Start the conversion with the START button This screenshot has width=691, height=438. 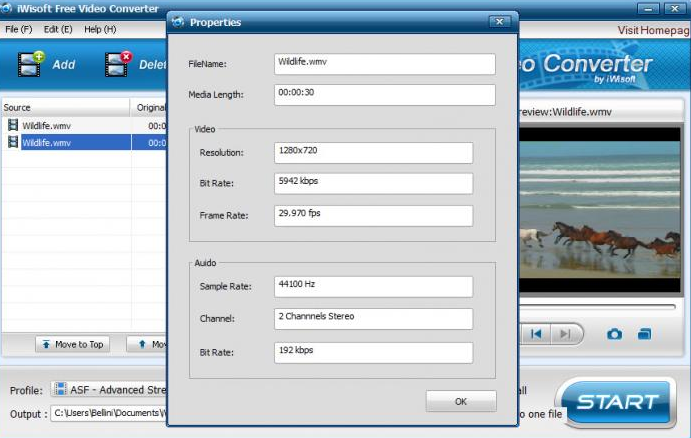pos(617,402)
